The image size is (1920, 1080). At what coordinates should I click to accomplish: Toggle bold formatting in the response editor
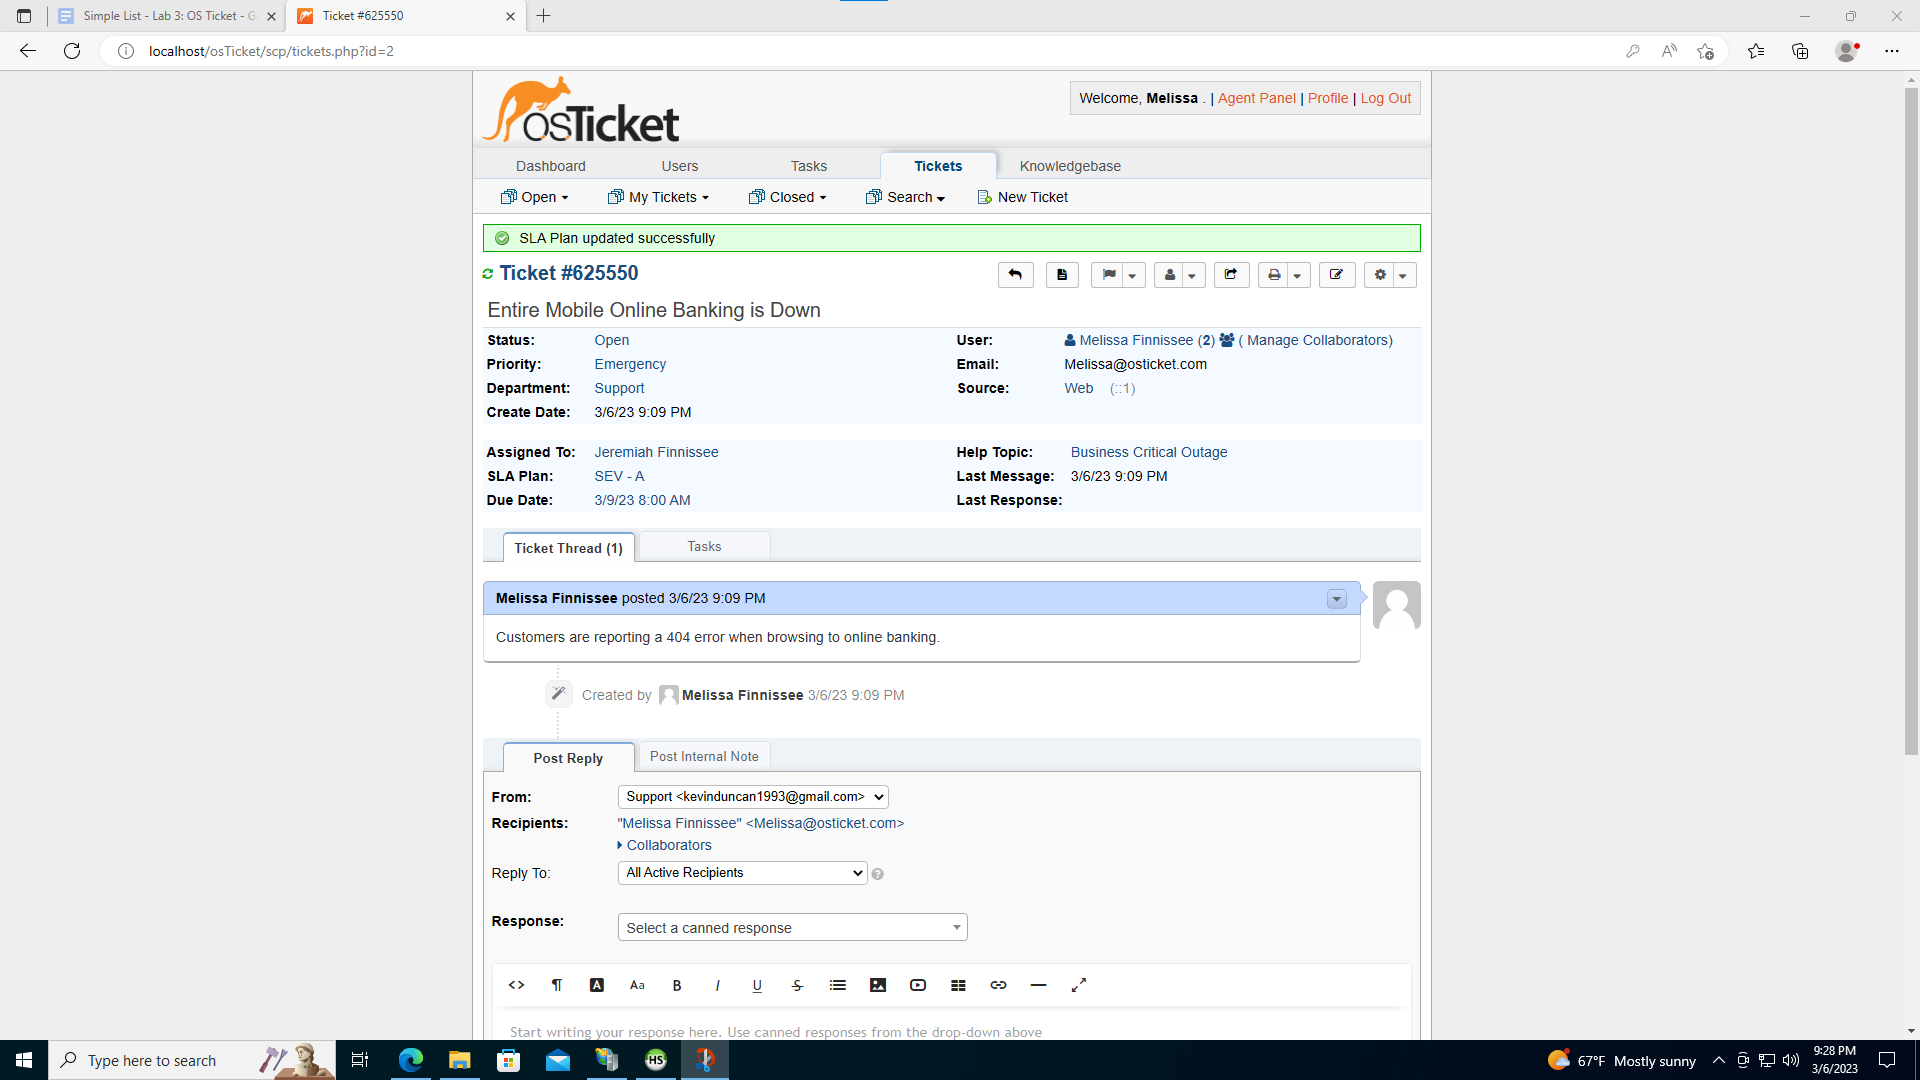pyautogui.click(x=677, y=985)
